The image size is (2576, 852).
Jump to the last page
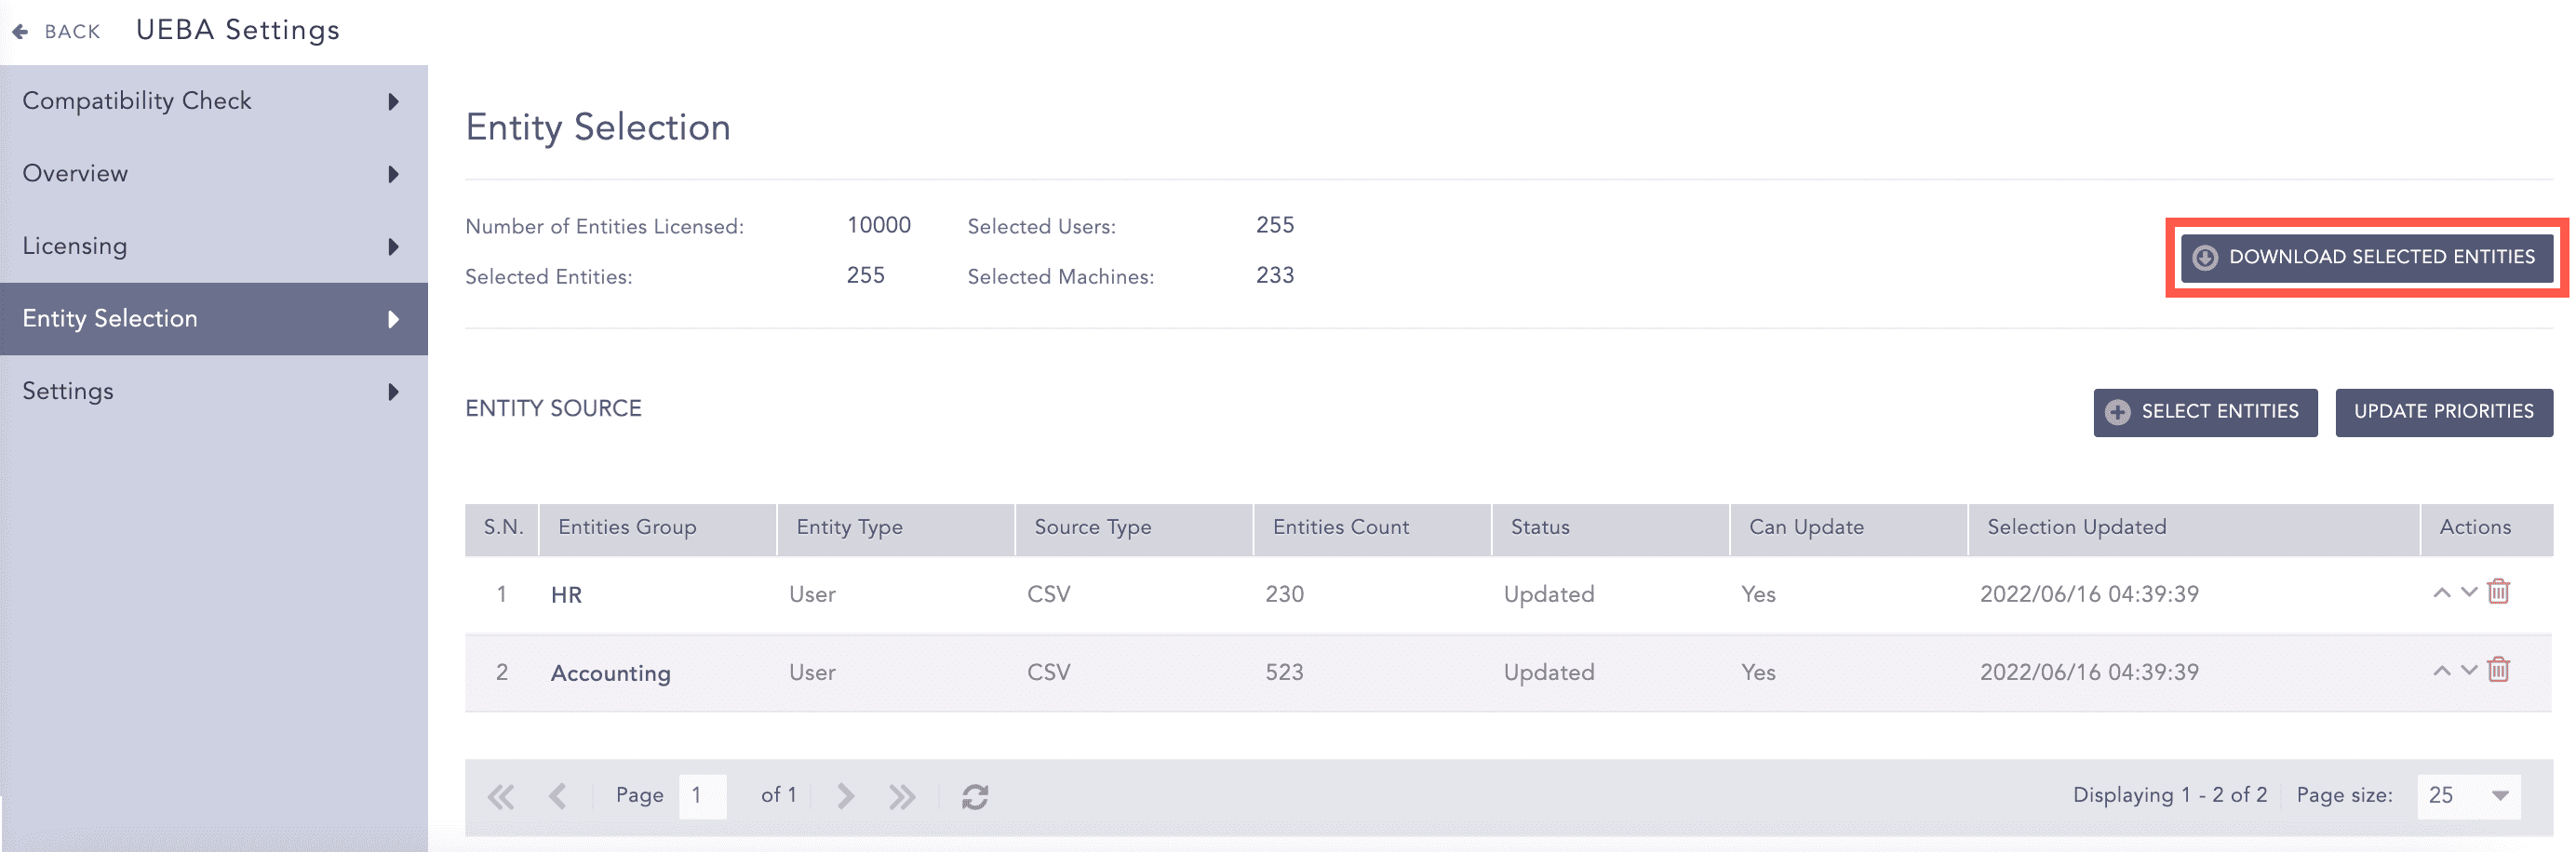coord(901,795)
